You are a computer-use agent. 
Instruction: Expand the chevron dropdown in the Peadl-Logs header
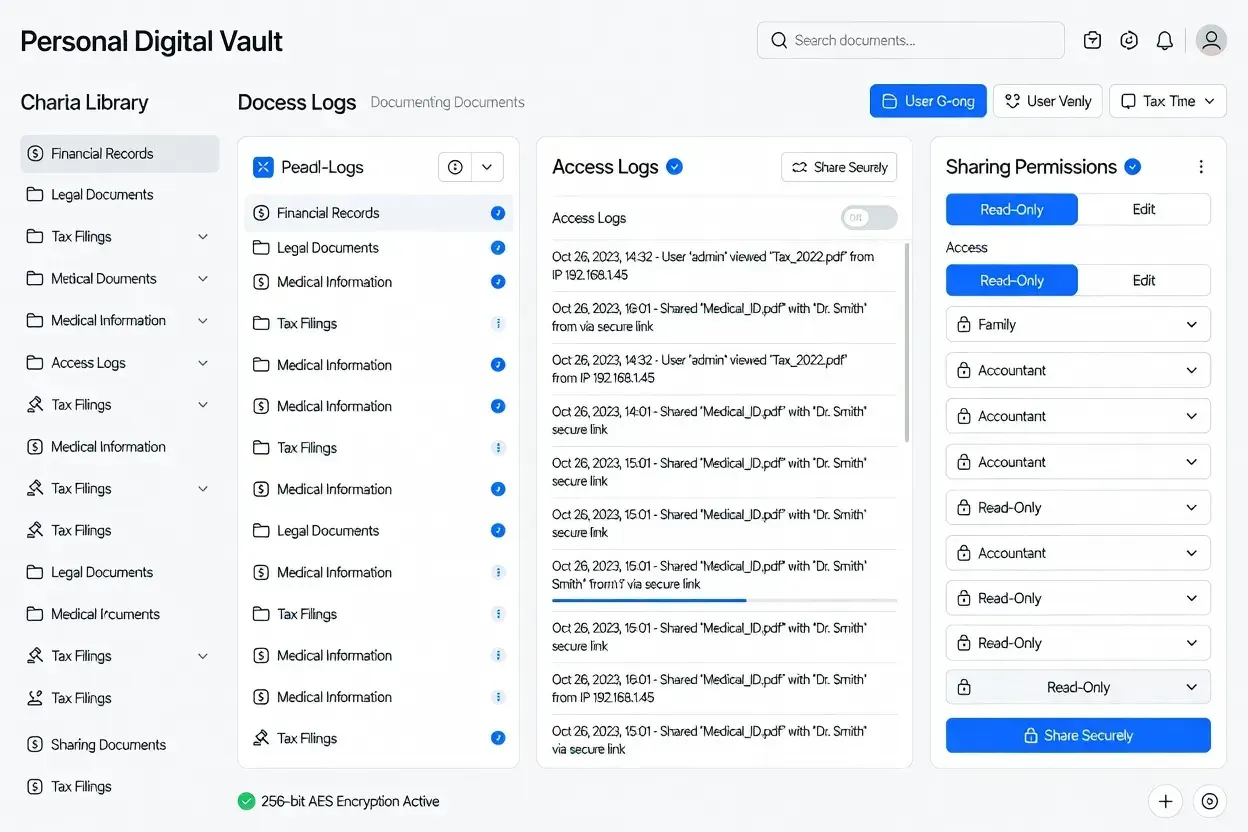[x=487, y=167]
